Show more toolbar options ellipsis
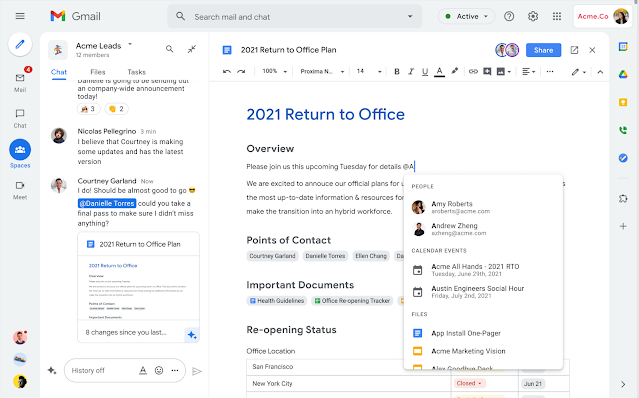This screenshot has width=639, height=398. (550, 72)
